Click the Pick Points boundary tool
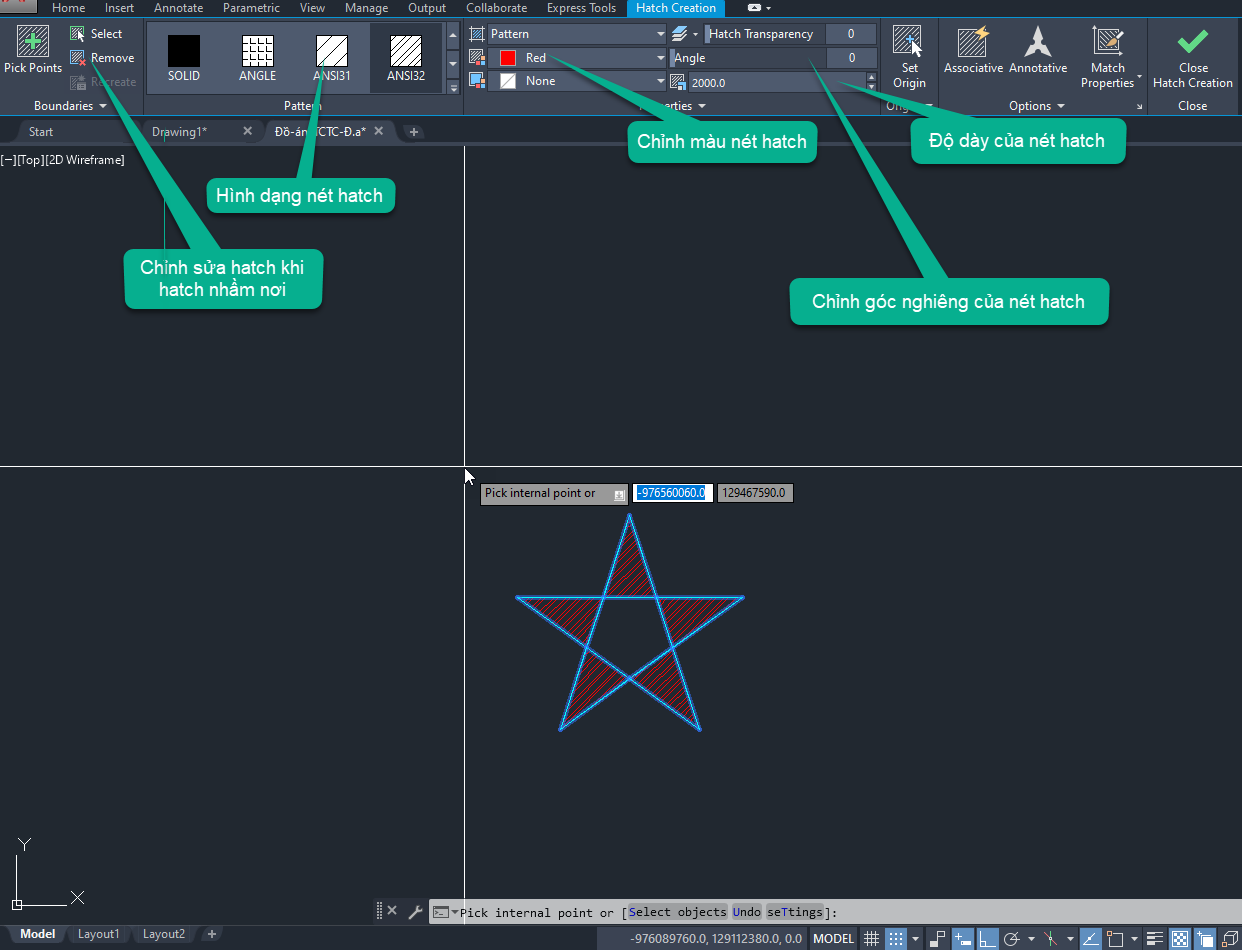This screenshot has width=1242, height=950. coord(33,50)
